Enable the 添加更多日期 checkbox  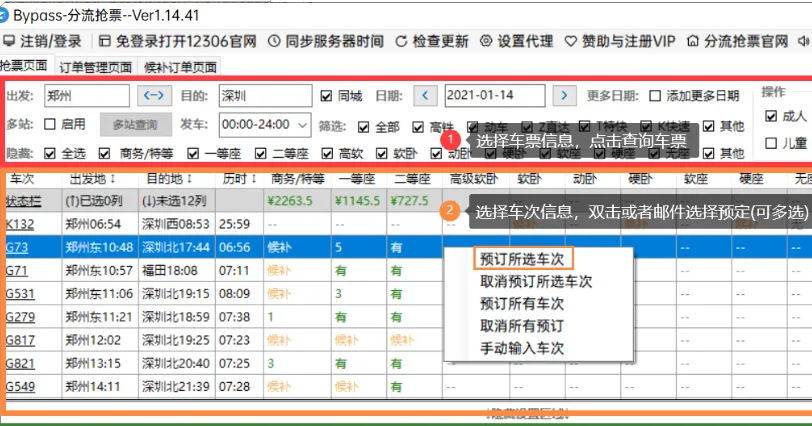click(x=655, y=96)
